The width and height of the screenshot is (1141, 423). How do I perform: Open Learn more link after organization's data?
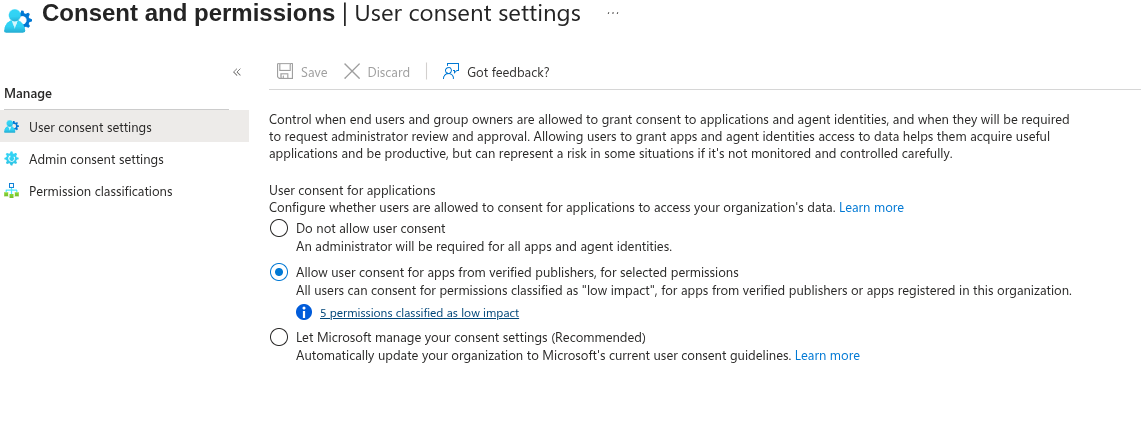(871, 207)
